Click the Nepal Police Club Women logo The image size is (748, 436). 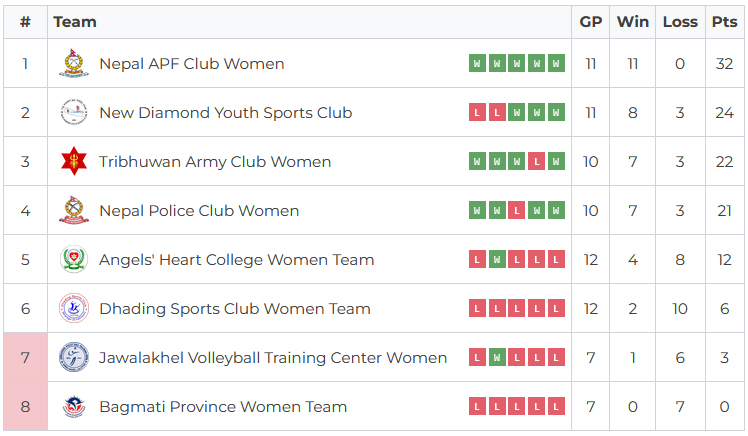[73, 211]
